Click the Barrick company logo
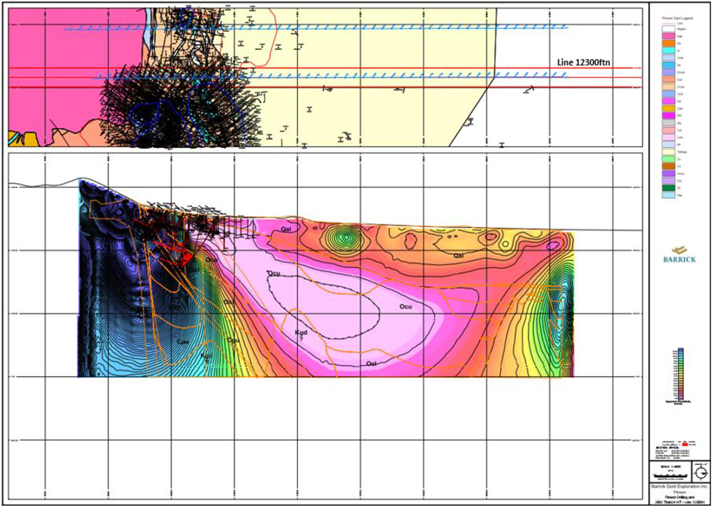The image size is (712, 508). coord(680,253)
